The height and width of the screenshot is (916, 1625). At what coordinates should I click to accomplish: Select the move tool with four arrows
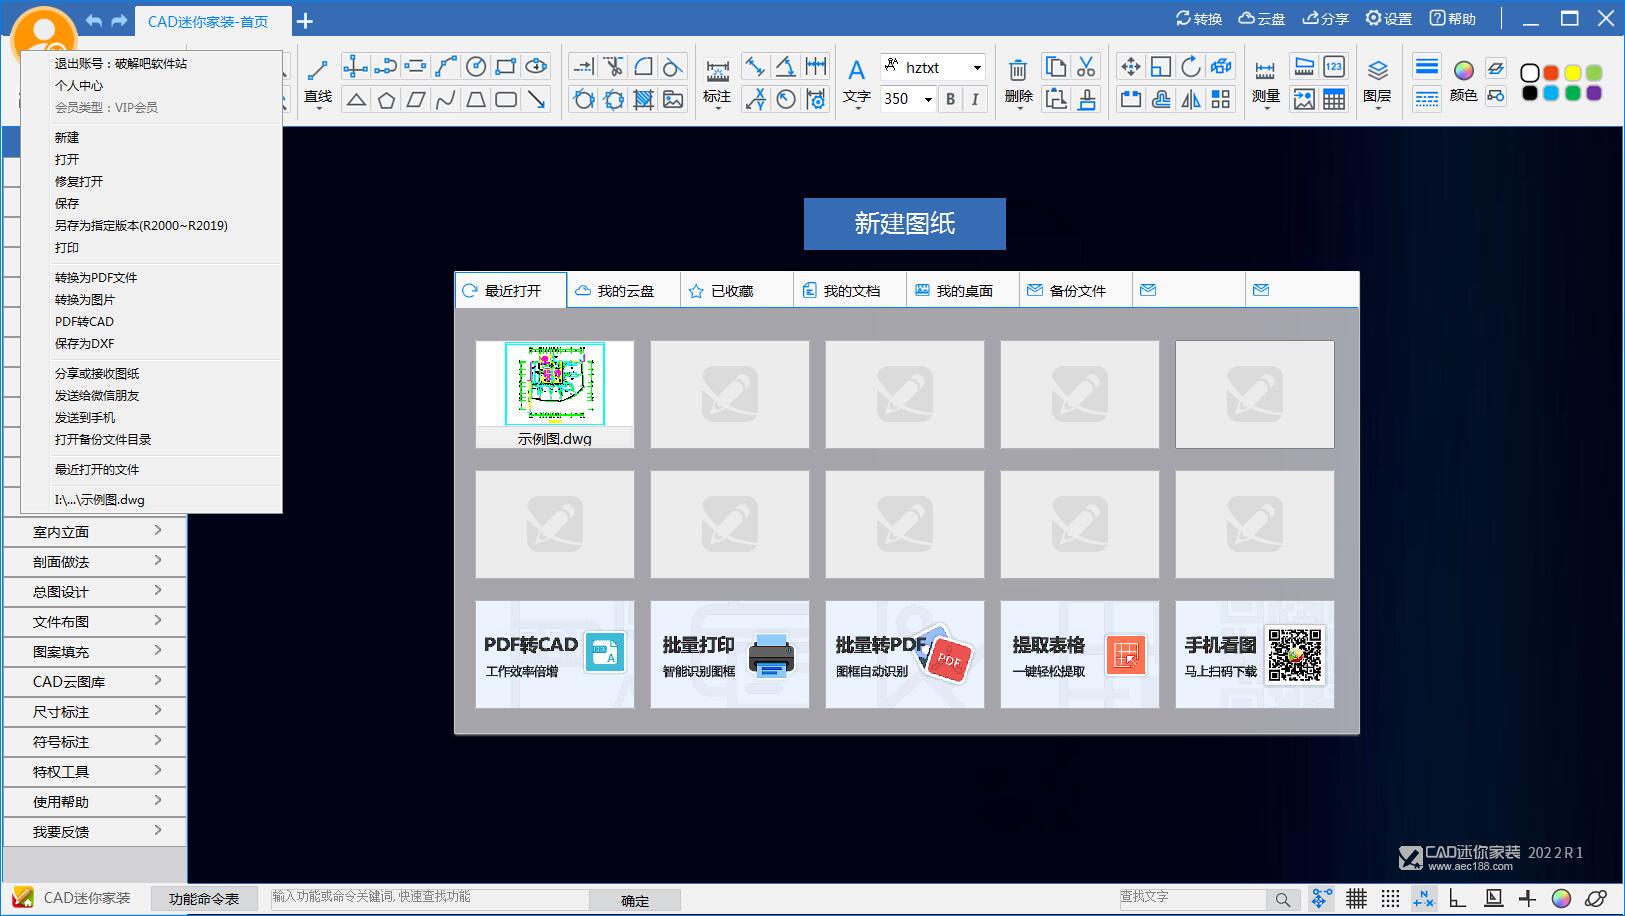coord(1130,67)
